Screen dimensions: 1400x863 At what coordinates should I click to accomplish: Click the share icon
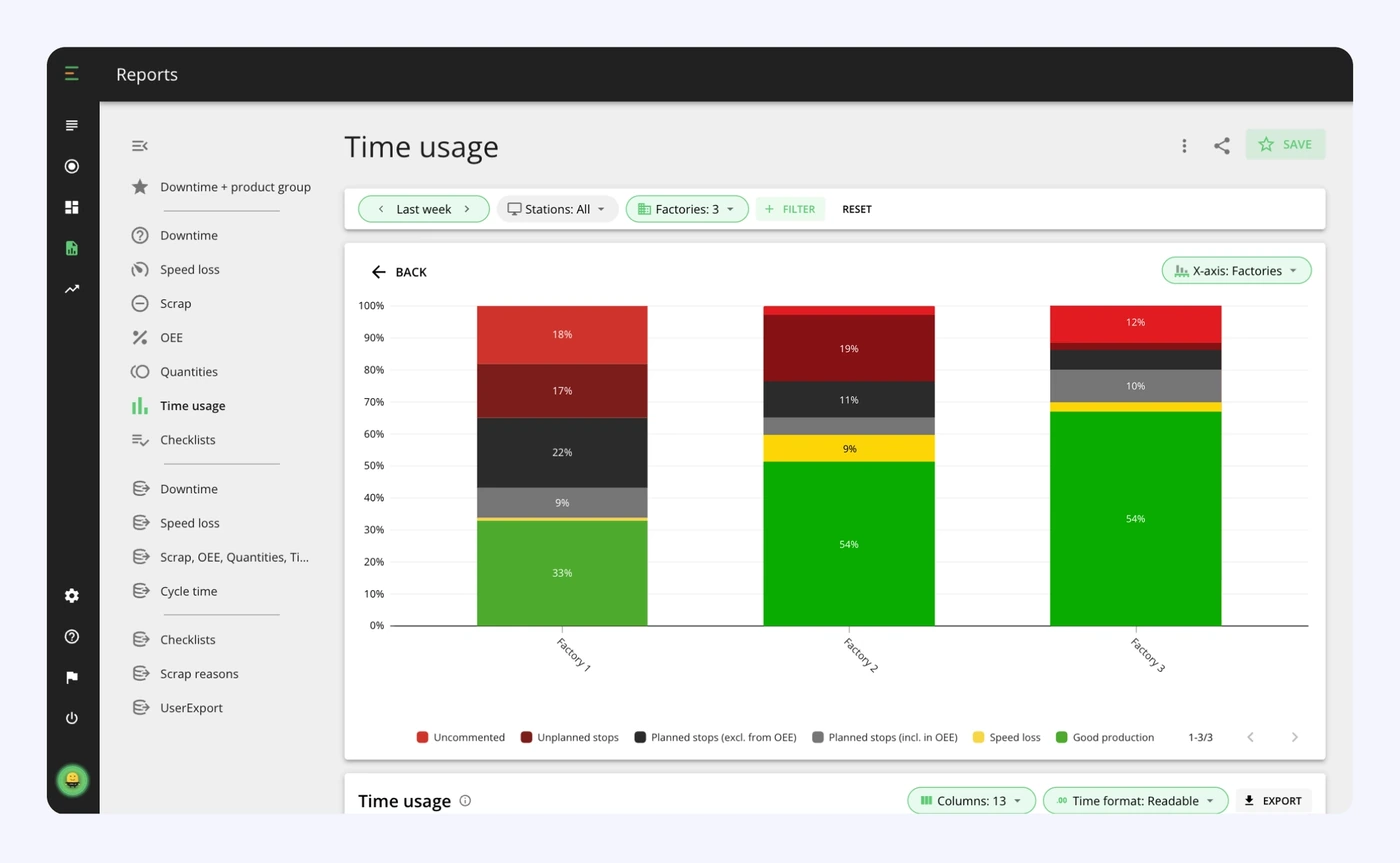[x=1222, y=146]
